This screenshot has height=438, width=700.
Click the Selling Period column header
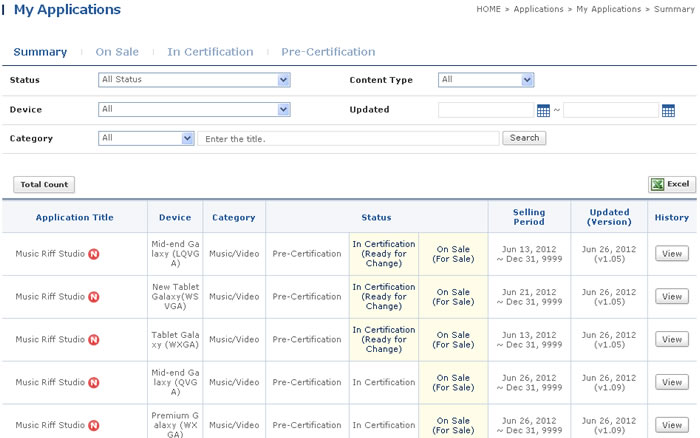pyautogui.click(x=529, y=217)
